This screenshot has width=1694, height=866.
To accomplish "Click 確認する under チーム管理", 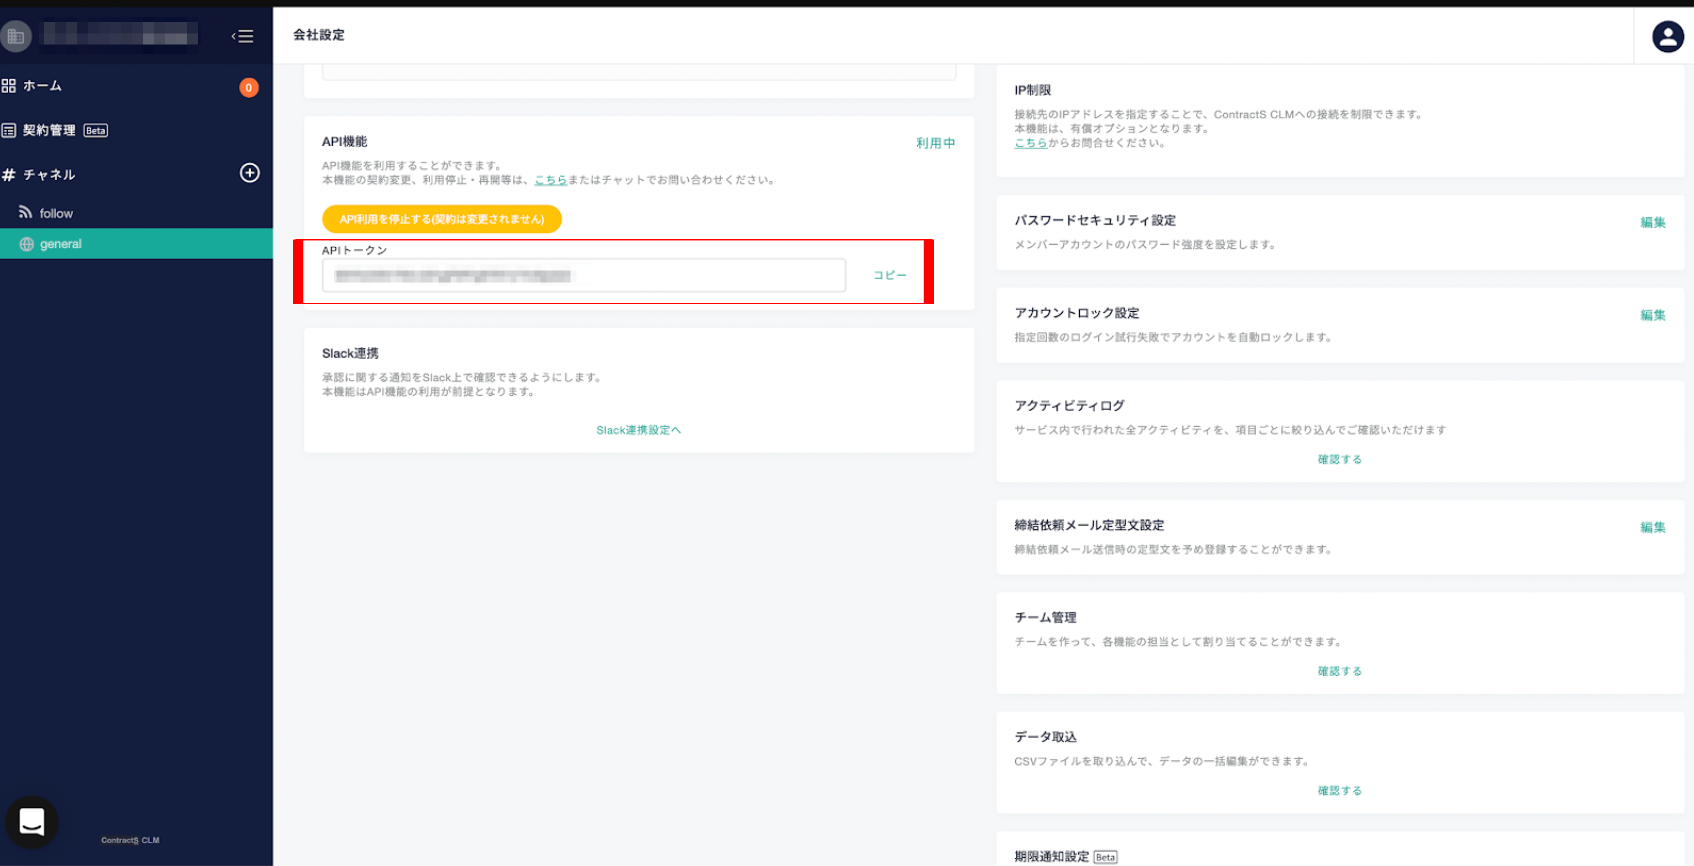I will [x=1339, y=672].
